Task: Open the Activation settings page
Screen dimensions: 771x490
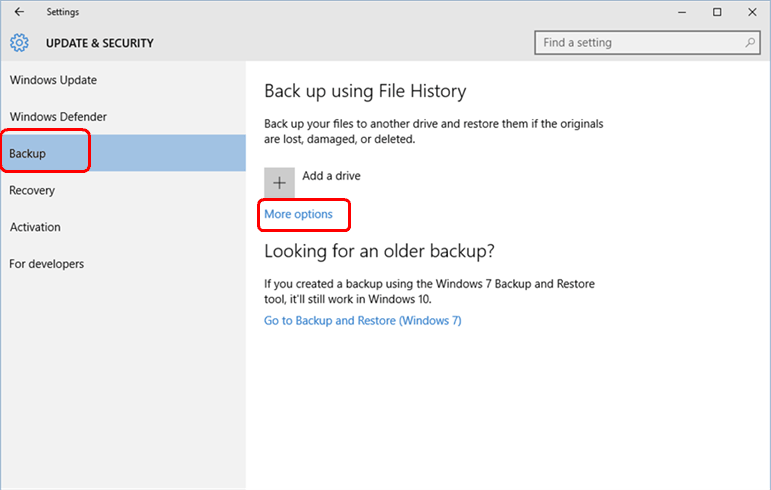Action: [x=35, y=227]
